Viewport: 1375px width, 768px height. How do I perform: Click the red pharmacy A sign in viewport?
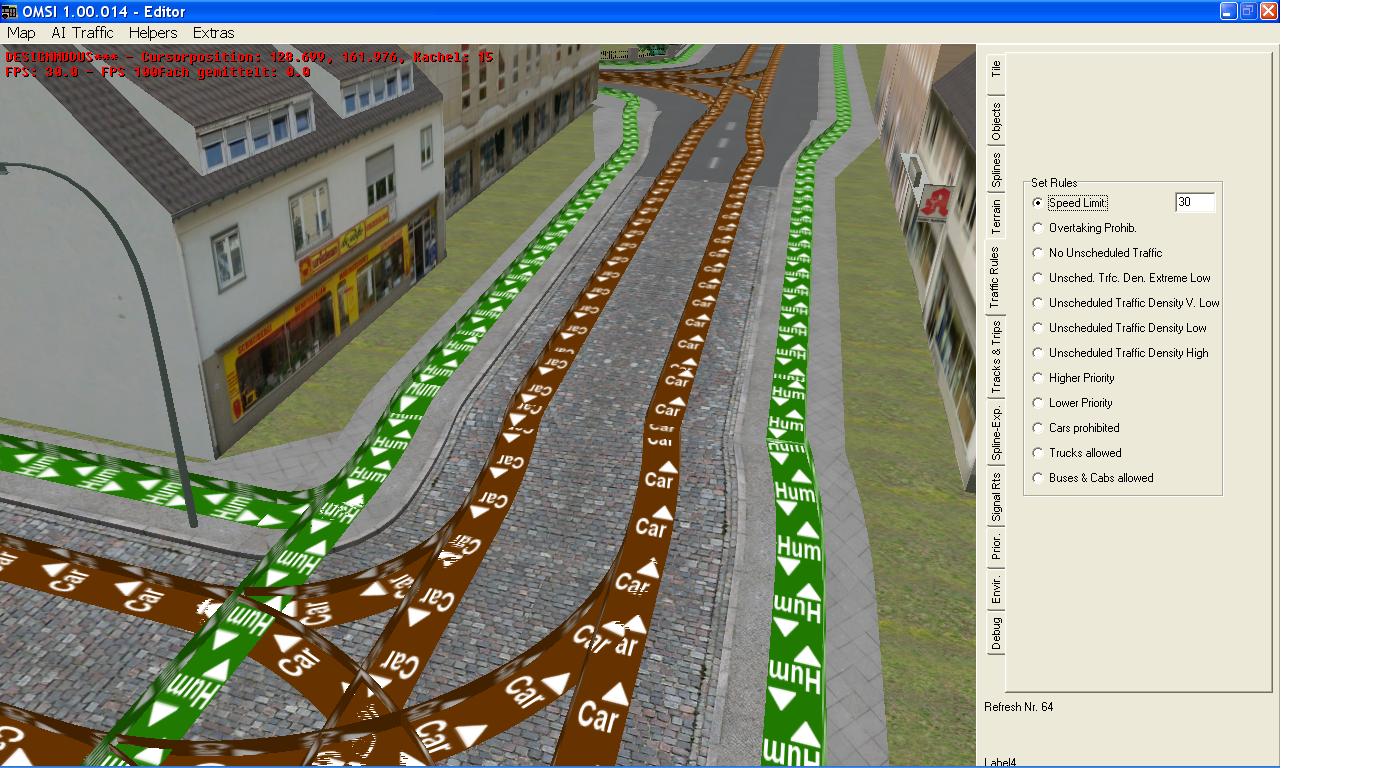(x=937, y=201)
